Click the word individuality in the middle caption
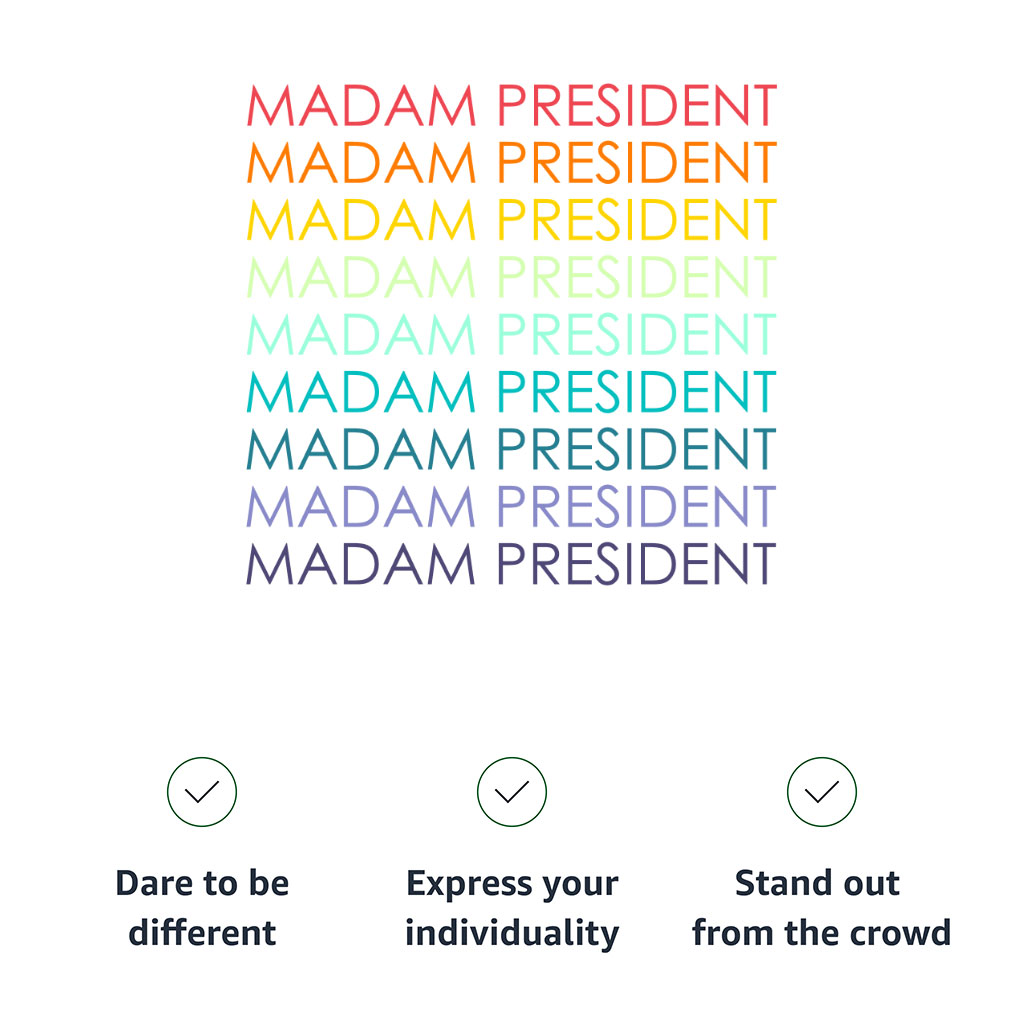 [x=512, y=934]
